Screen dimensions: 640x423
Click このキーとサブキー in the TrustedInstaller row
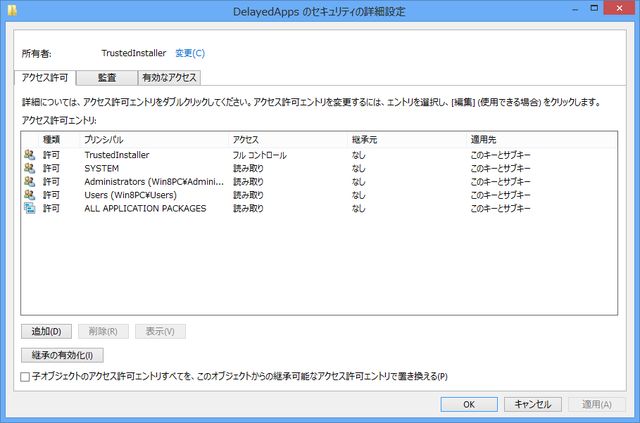click(x=500, y=155)
